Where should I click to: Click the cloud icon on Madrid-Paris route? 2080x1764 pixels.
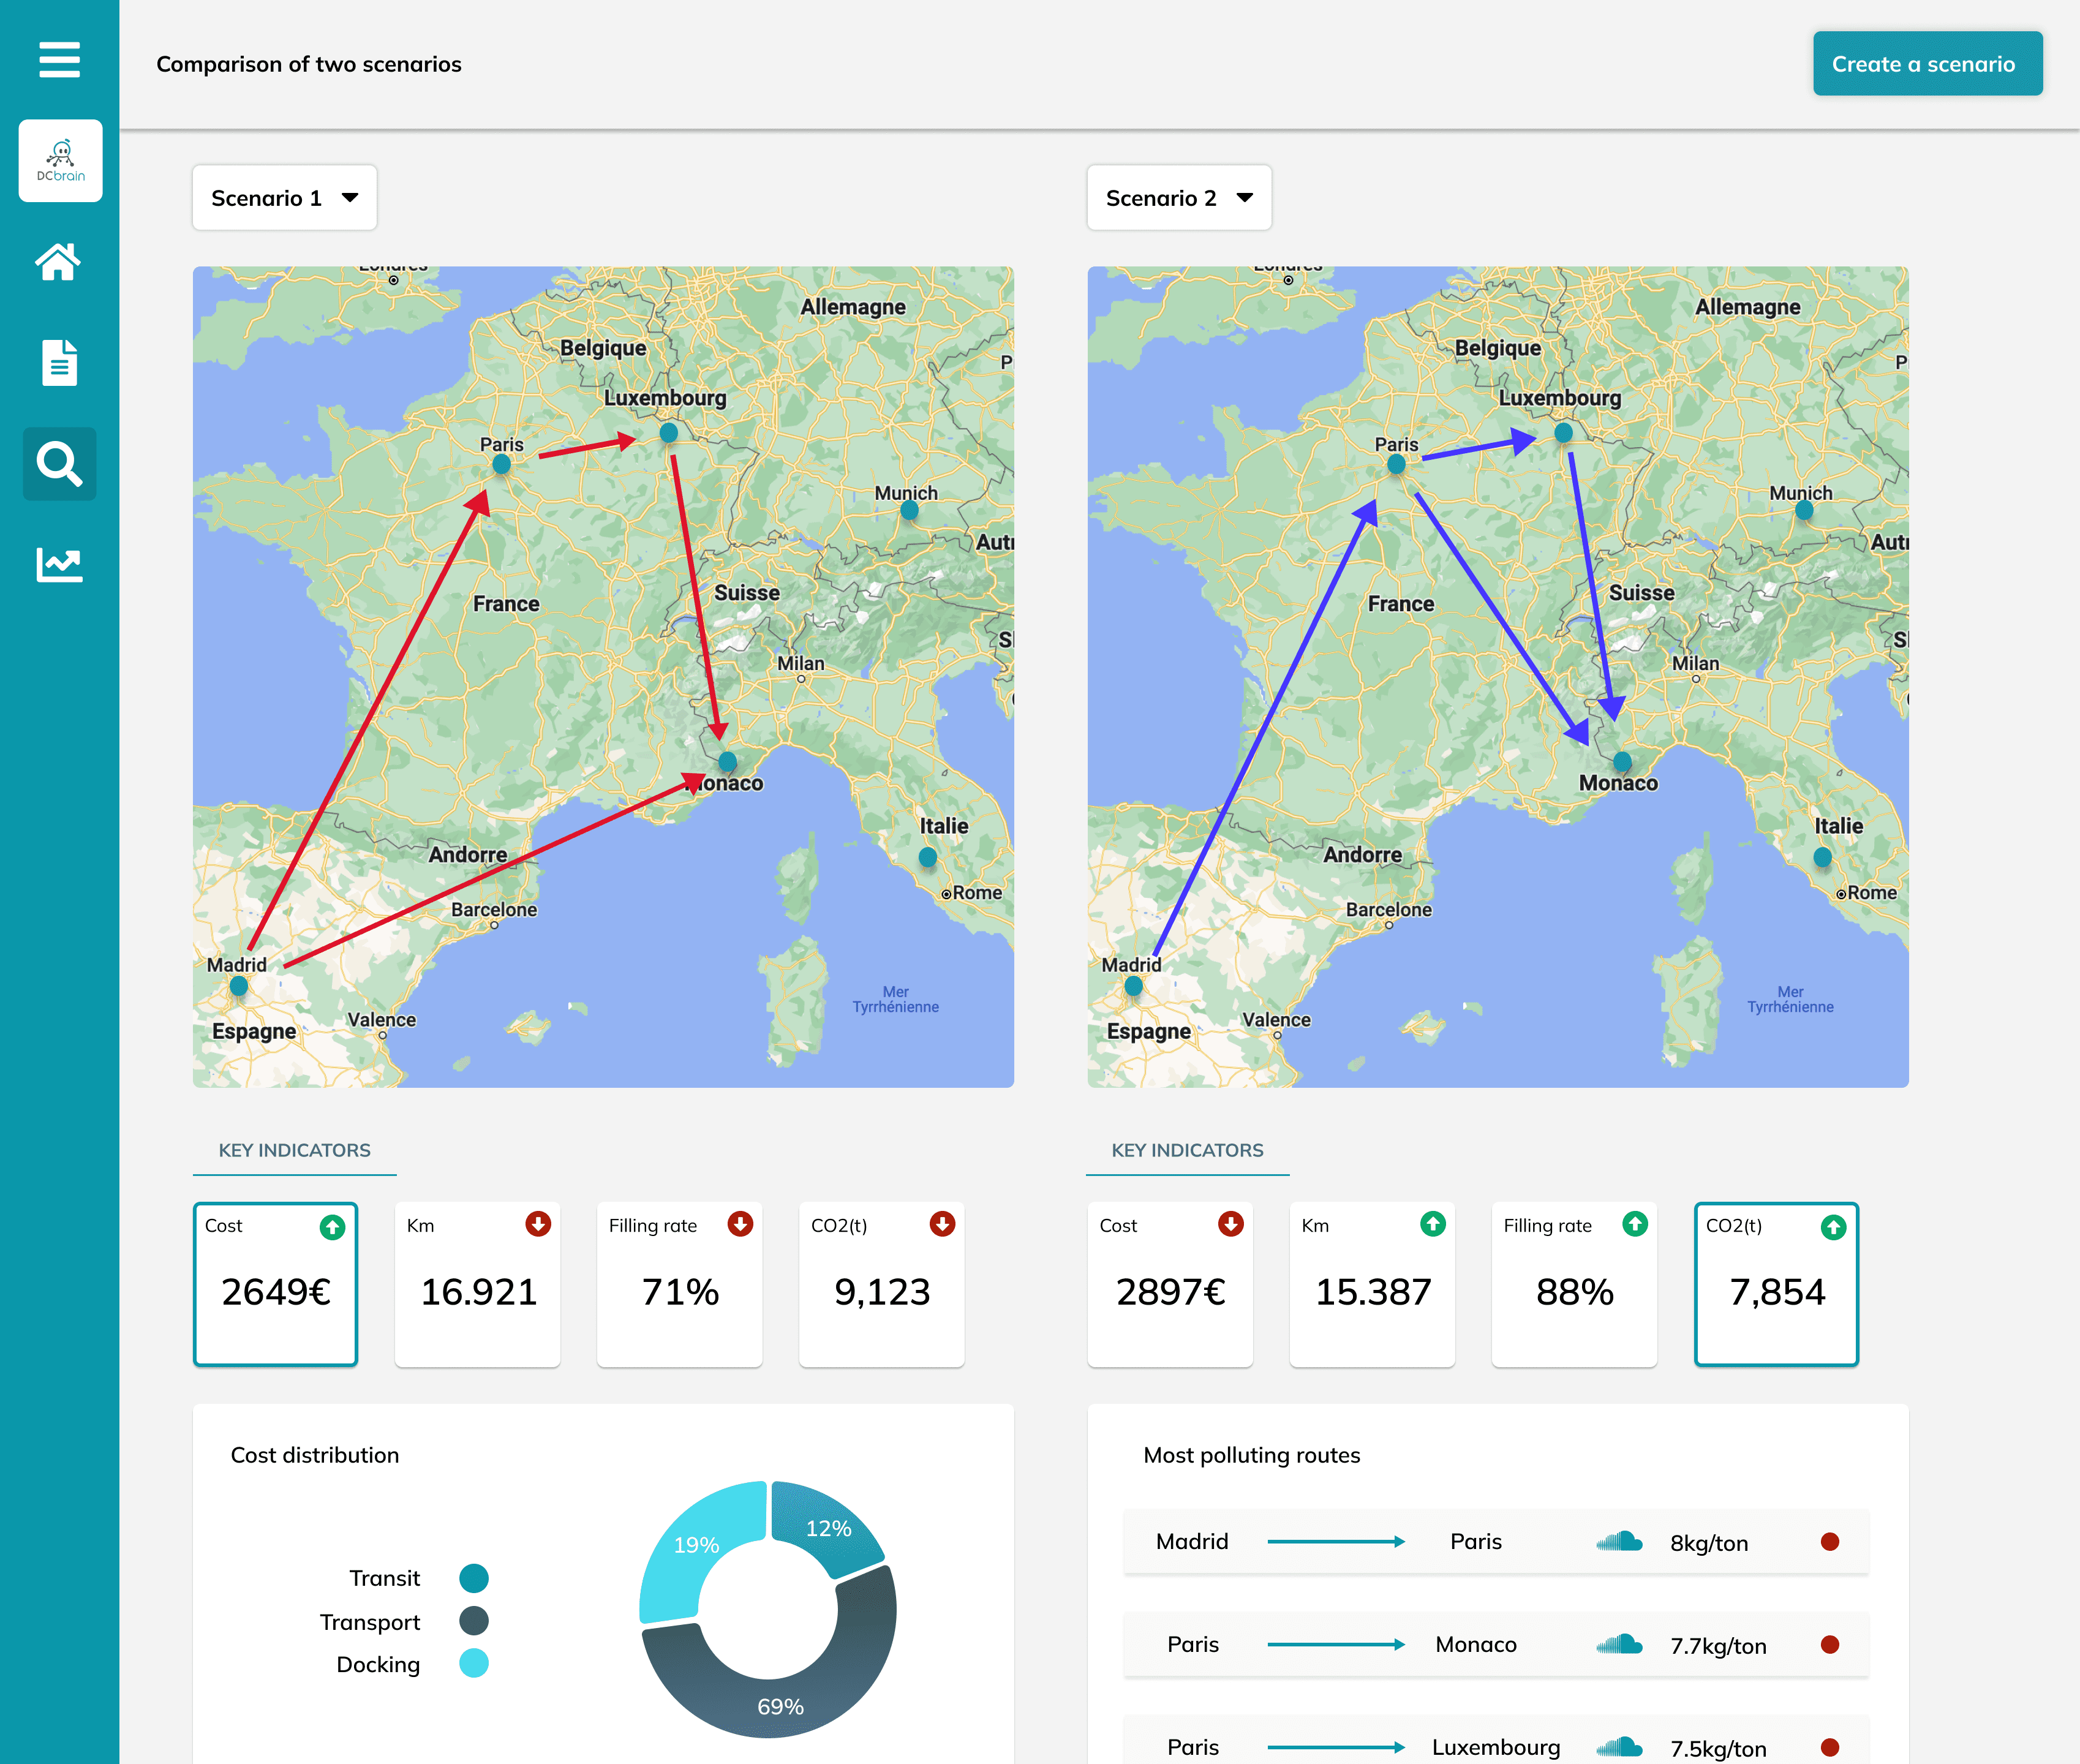coord(1619,1541)
